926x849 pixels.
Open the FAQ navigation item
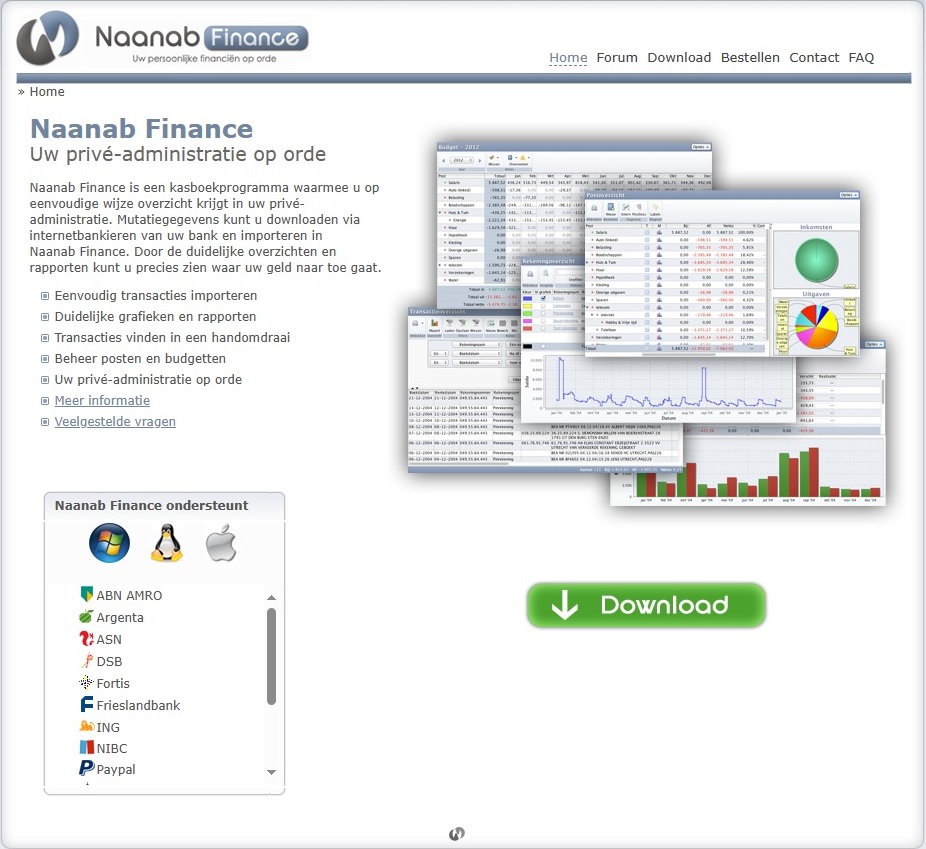coord(861,58)
